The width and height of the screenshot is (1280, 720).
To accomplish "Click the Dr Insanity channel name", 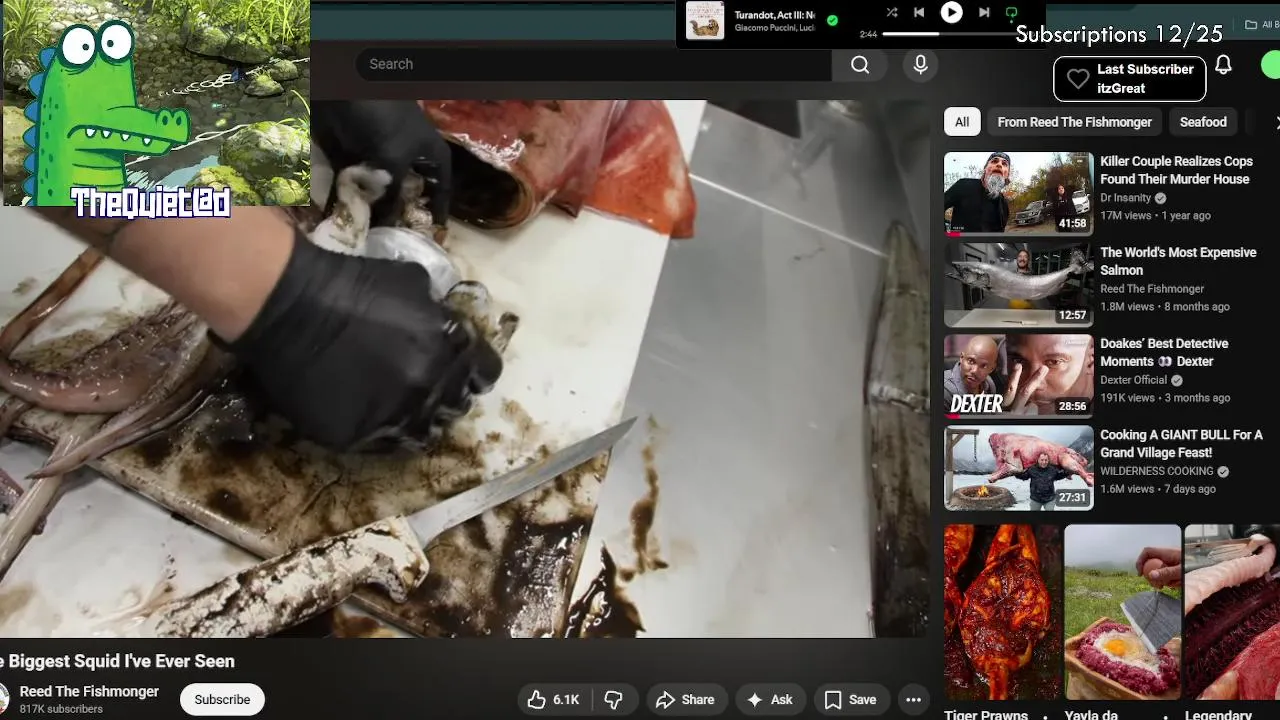I will click(1126, 198).
